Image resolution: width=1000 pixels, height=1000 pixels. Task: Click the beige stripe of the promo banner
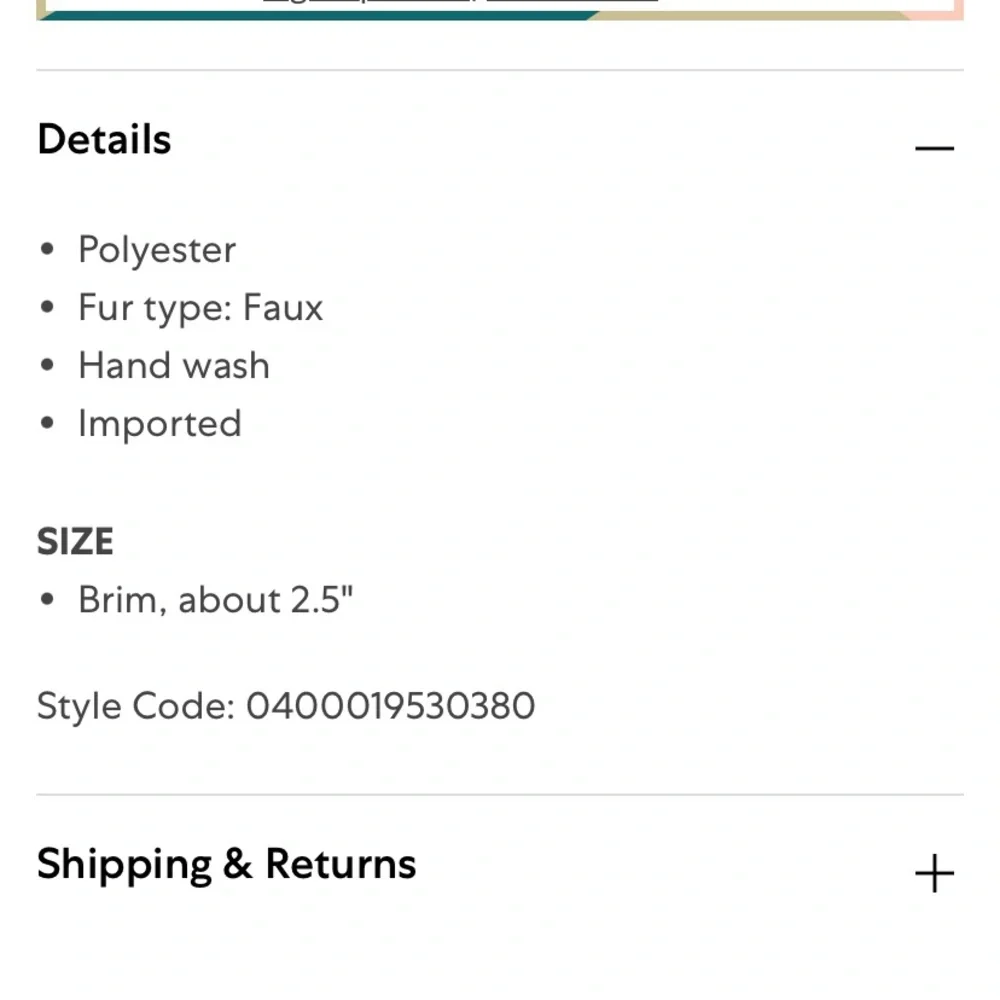click(746, 15)
